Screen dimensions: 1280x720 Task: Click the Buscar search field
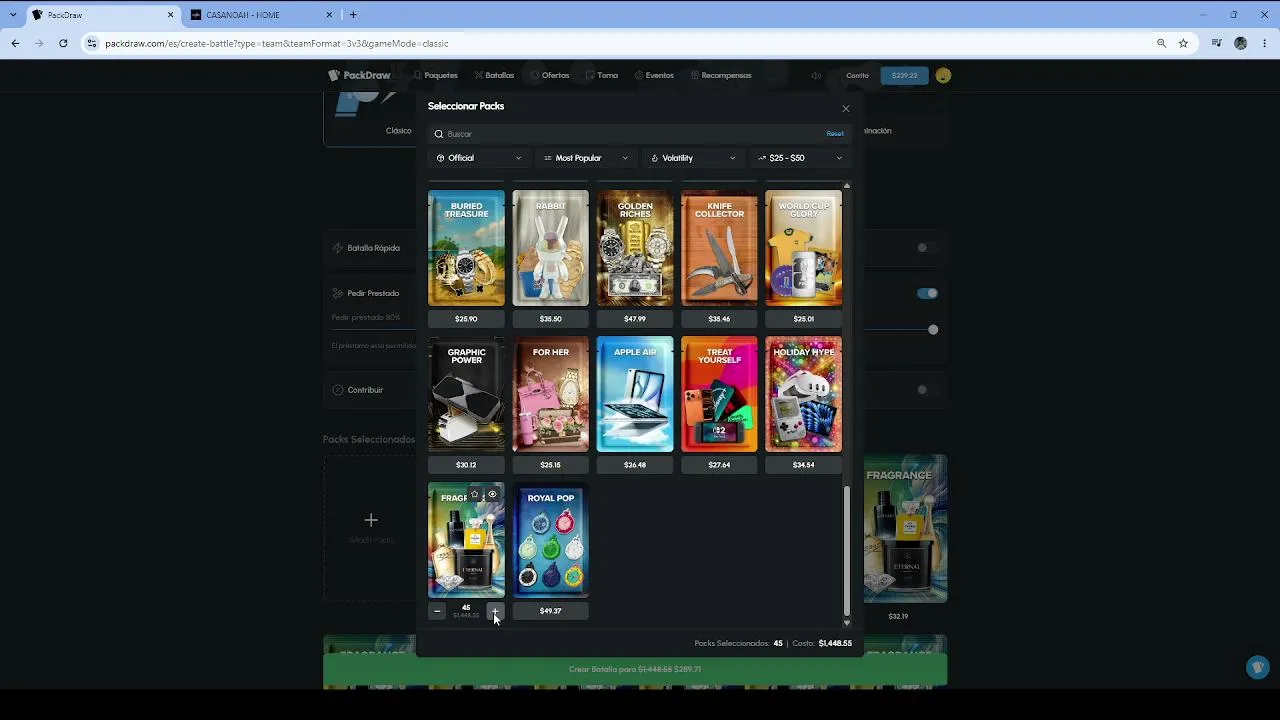pyautogui.click(x=638, y=134)
